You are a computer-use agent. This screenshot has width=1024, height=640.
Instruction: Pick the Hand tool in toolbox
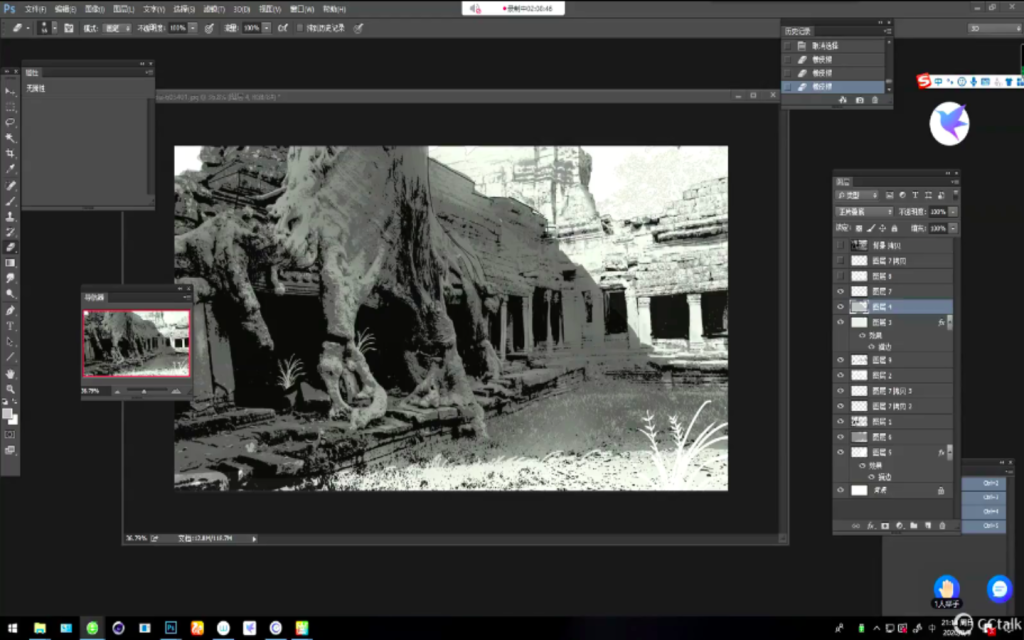(11, 373)
